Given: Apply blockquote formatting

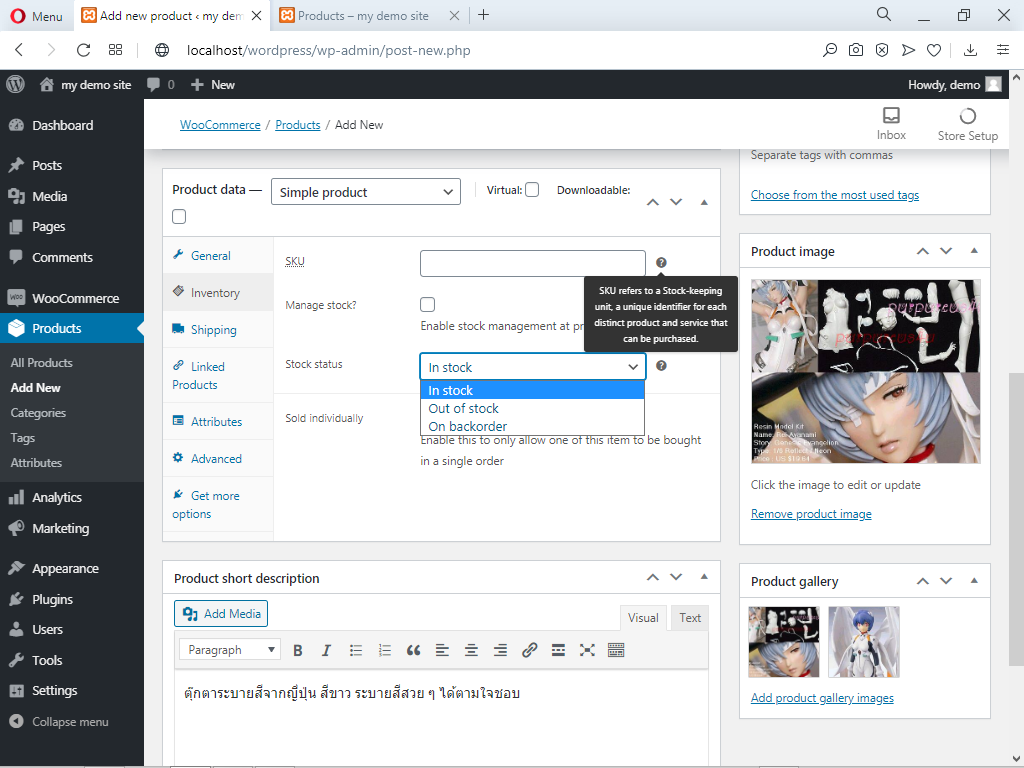Looking at the screenshot, I should pos(413,650).
